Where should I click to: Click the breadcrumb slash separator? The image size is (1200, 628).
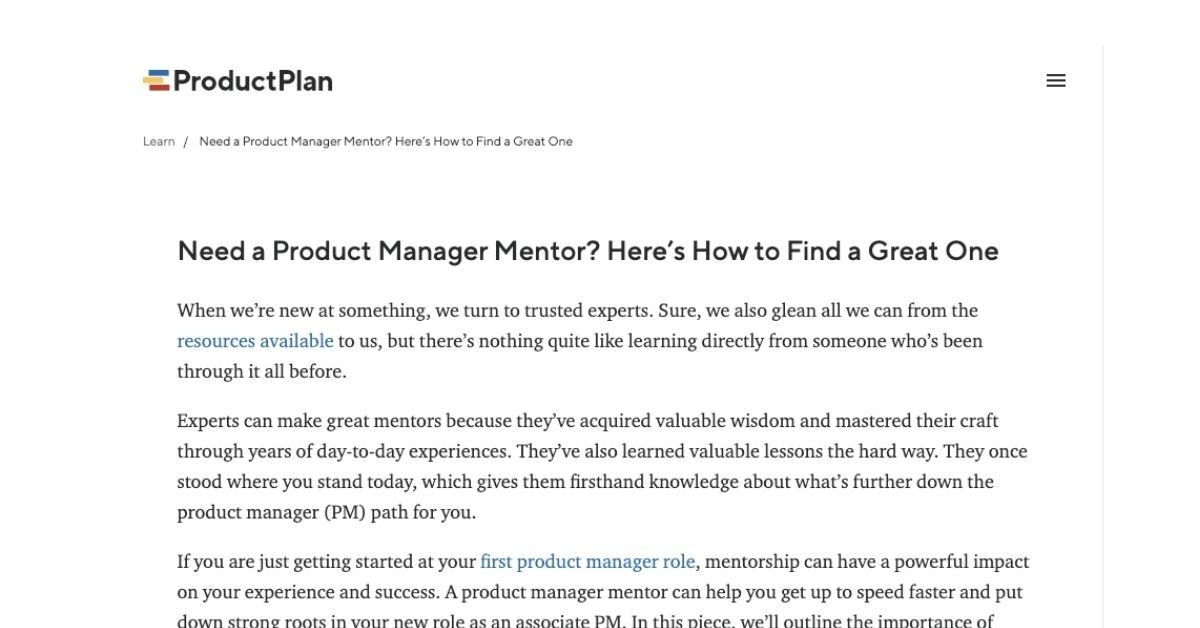(186, 142)
